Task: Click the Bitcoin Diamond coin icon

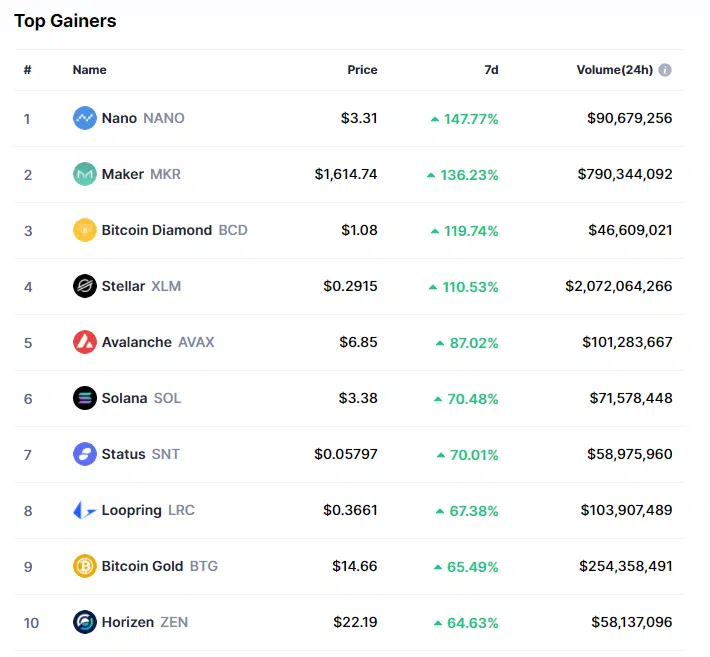Action: pyautogui.click(x=85, y=230)
